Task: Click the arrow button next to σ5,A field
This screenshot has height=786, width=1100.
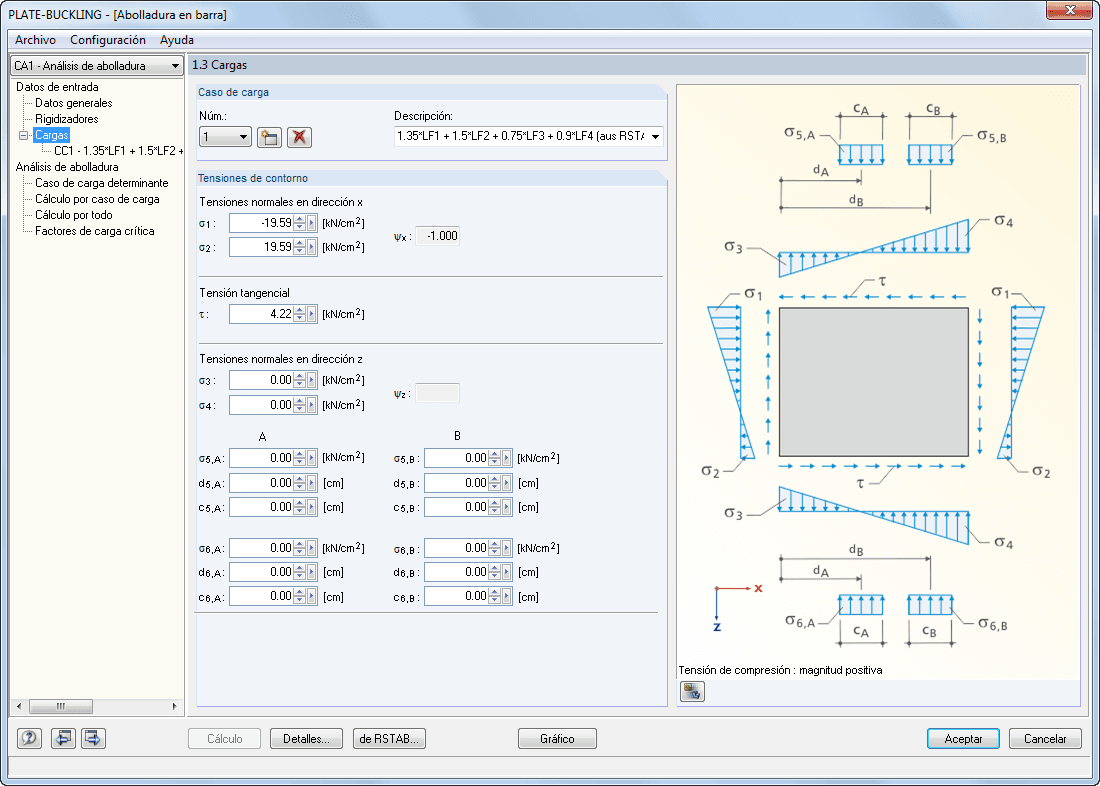Action: pyautogui.click(x=312, y=458)
